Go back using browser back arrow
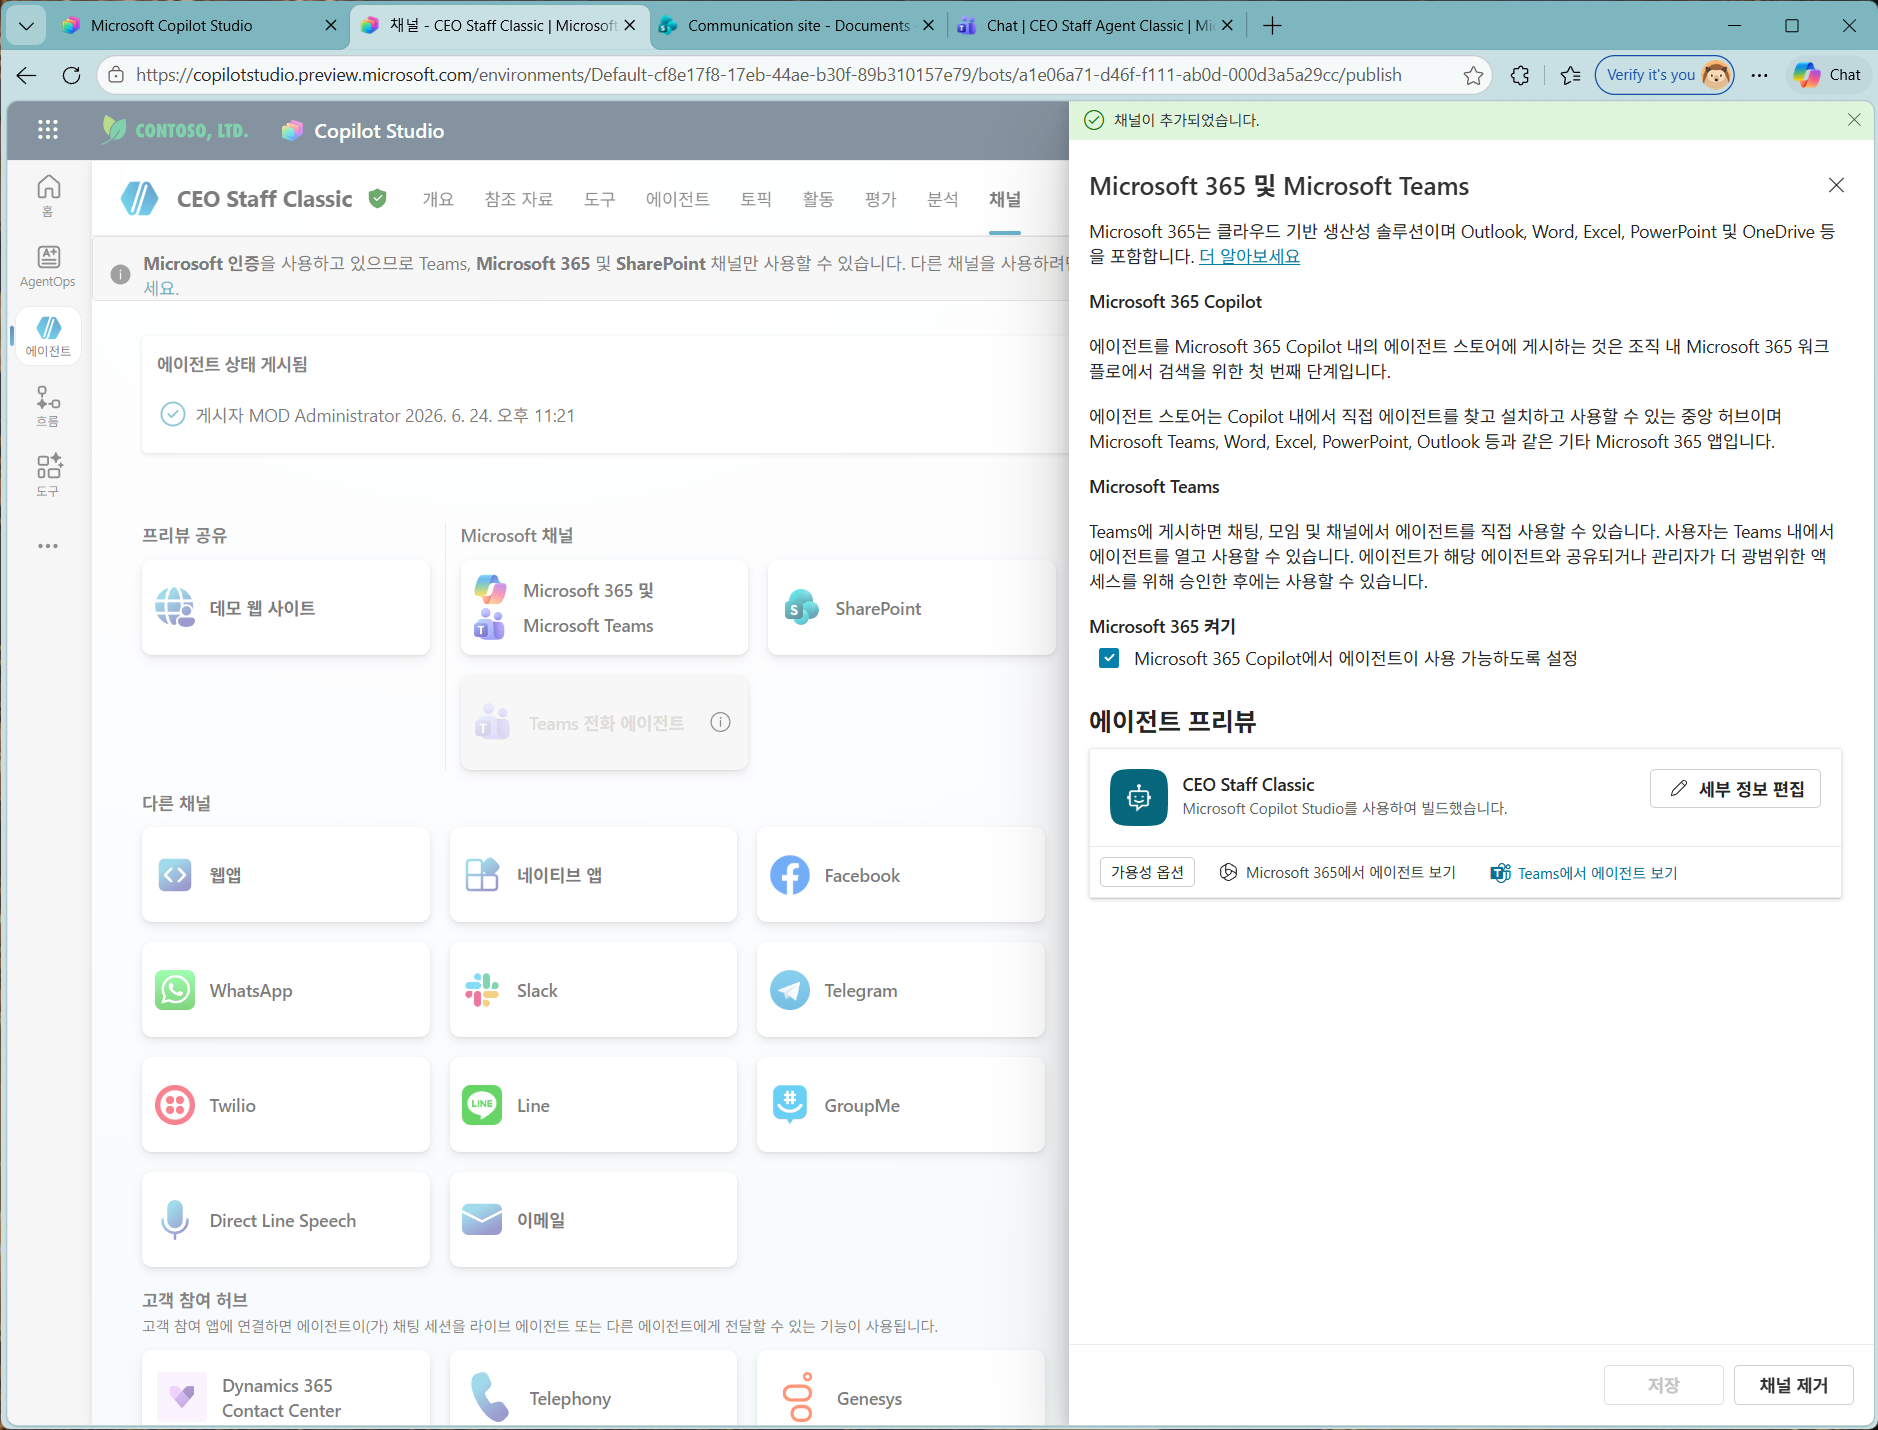1878x1430 pixels. (x=27, y=75)
